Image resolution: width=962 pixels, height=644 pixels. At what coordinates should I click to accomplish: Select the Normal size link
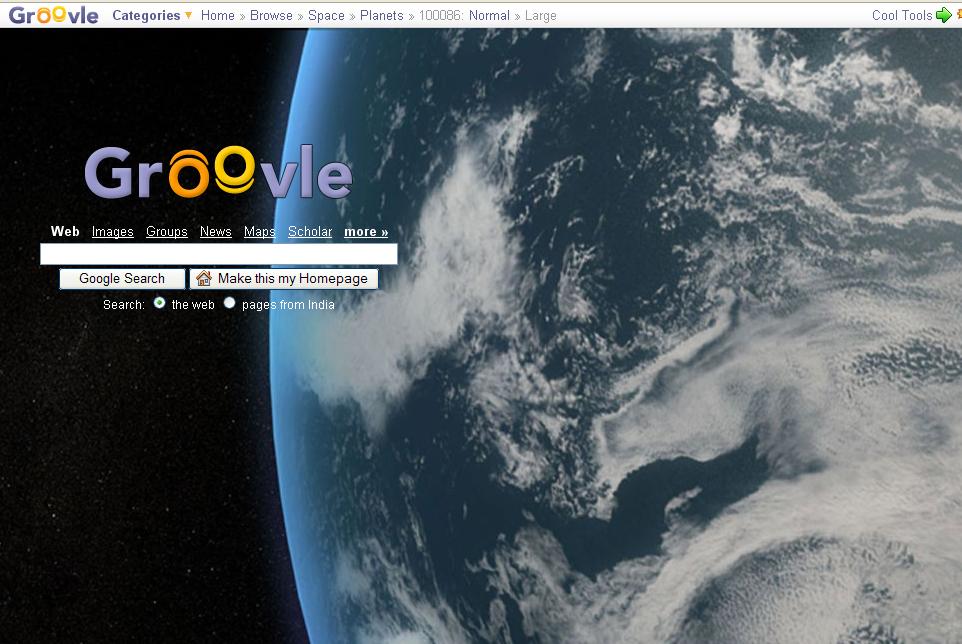pos(489,15)
